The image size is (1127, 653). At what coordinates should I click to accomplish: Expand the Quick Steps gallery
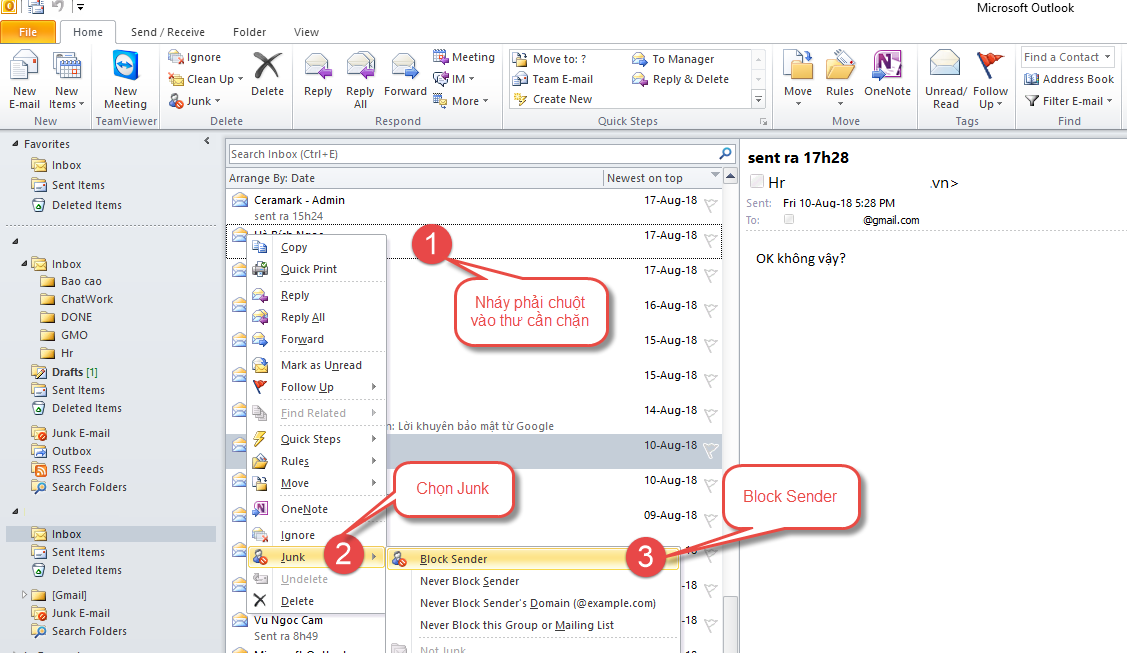[x=758, y=99]
